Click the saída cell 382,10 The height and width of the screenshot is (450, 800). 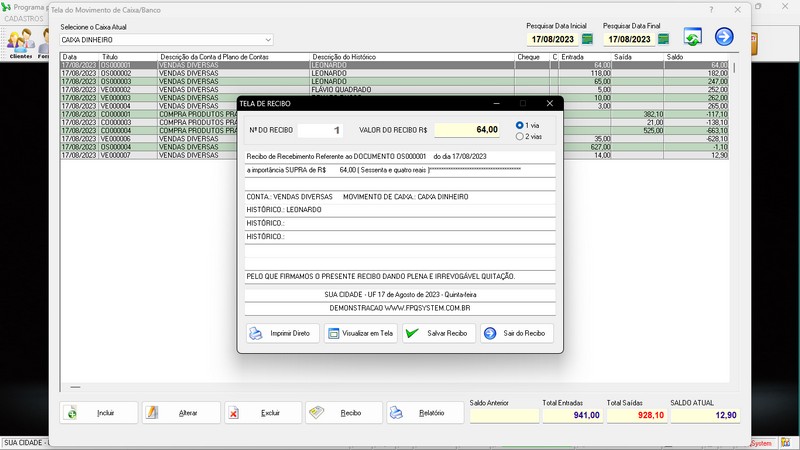pyautogui.click(x=637, y=114)
